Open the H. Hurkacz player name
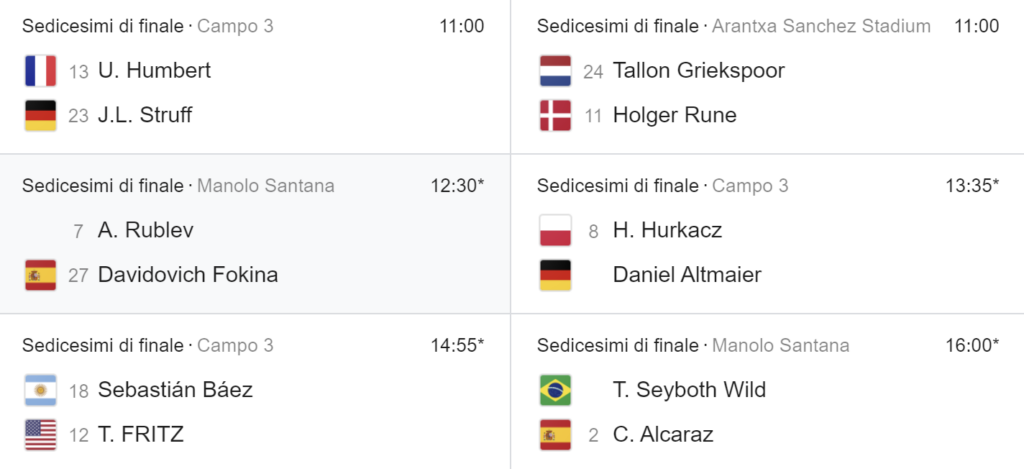Screen dimensions: 1024x469 click(x=667, y=230)
